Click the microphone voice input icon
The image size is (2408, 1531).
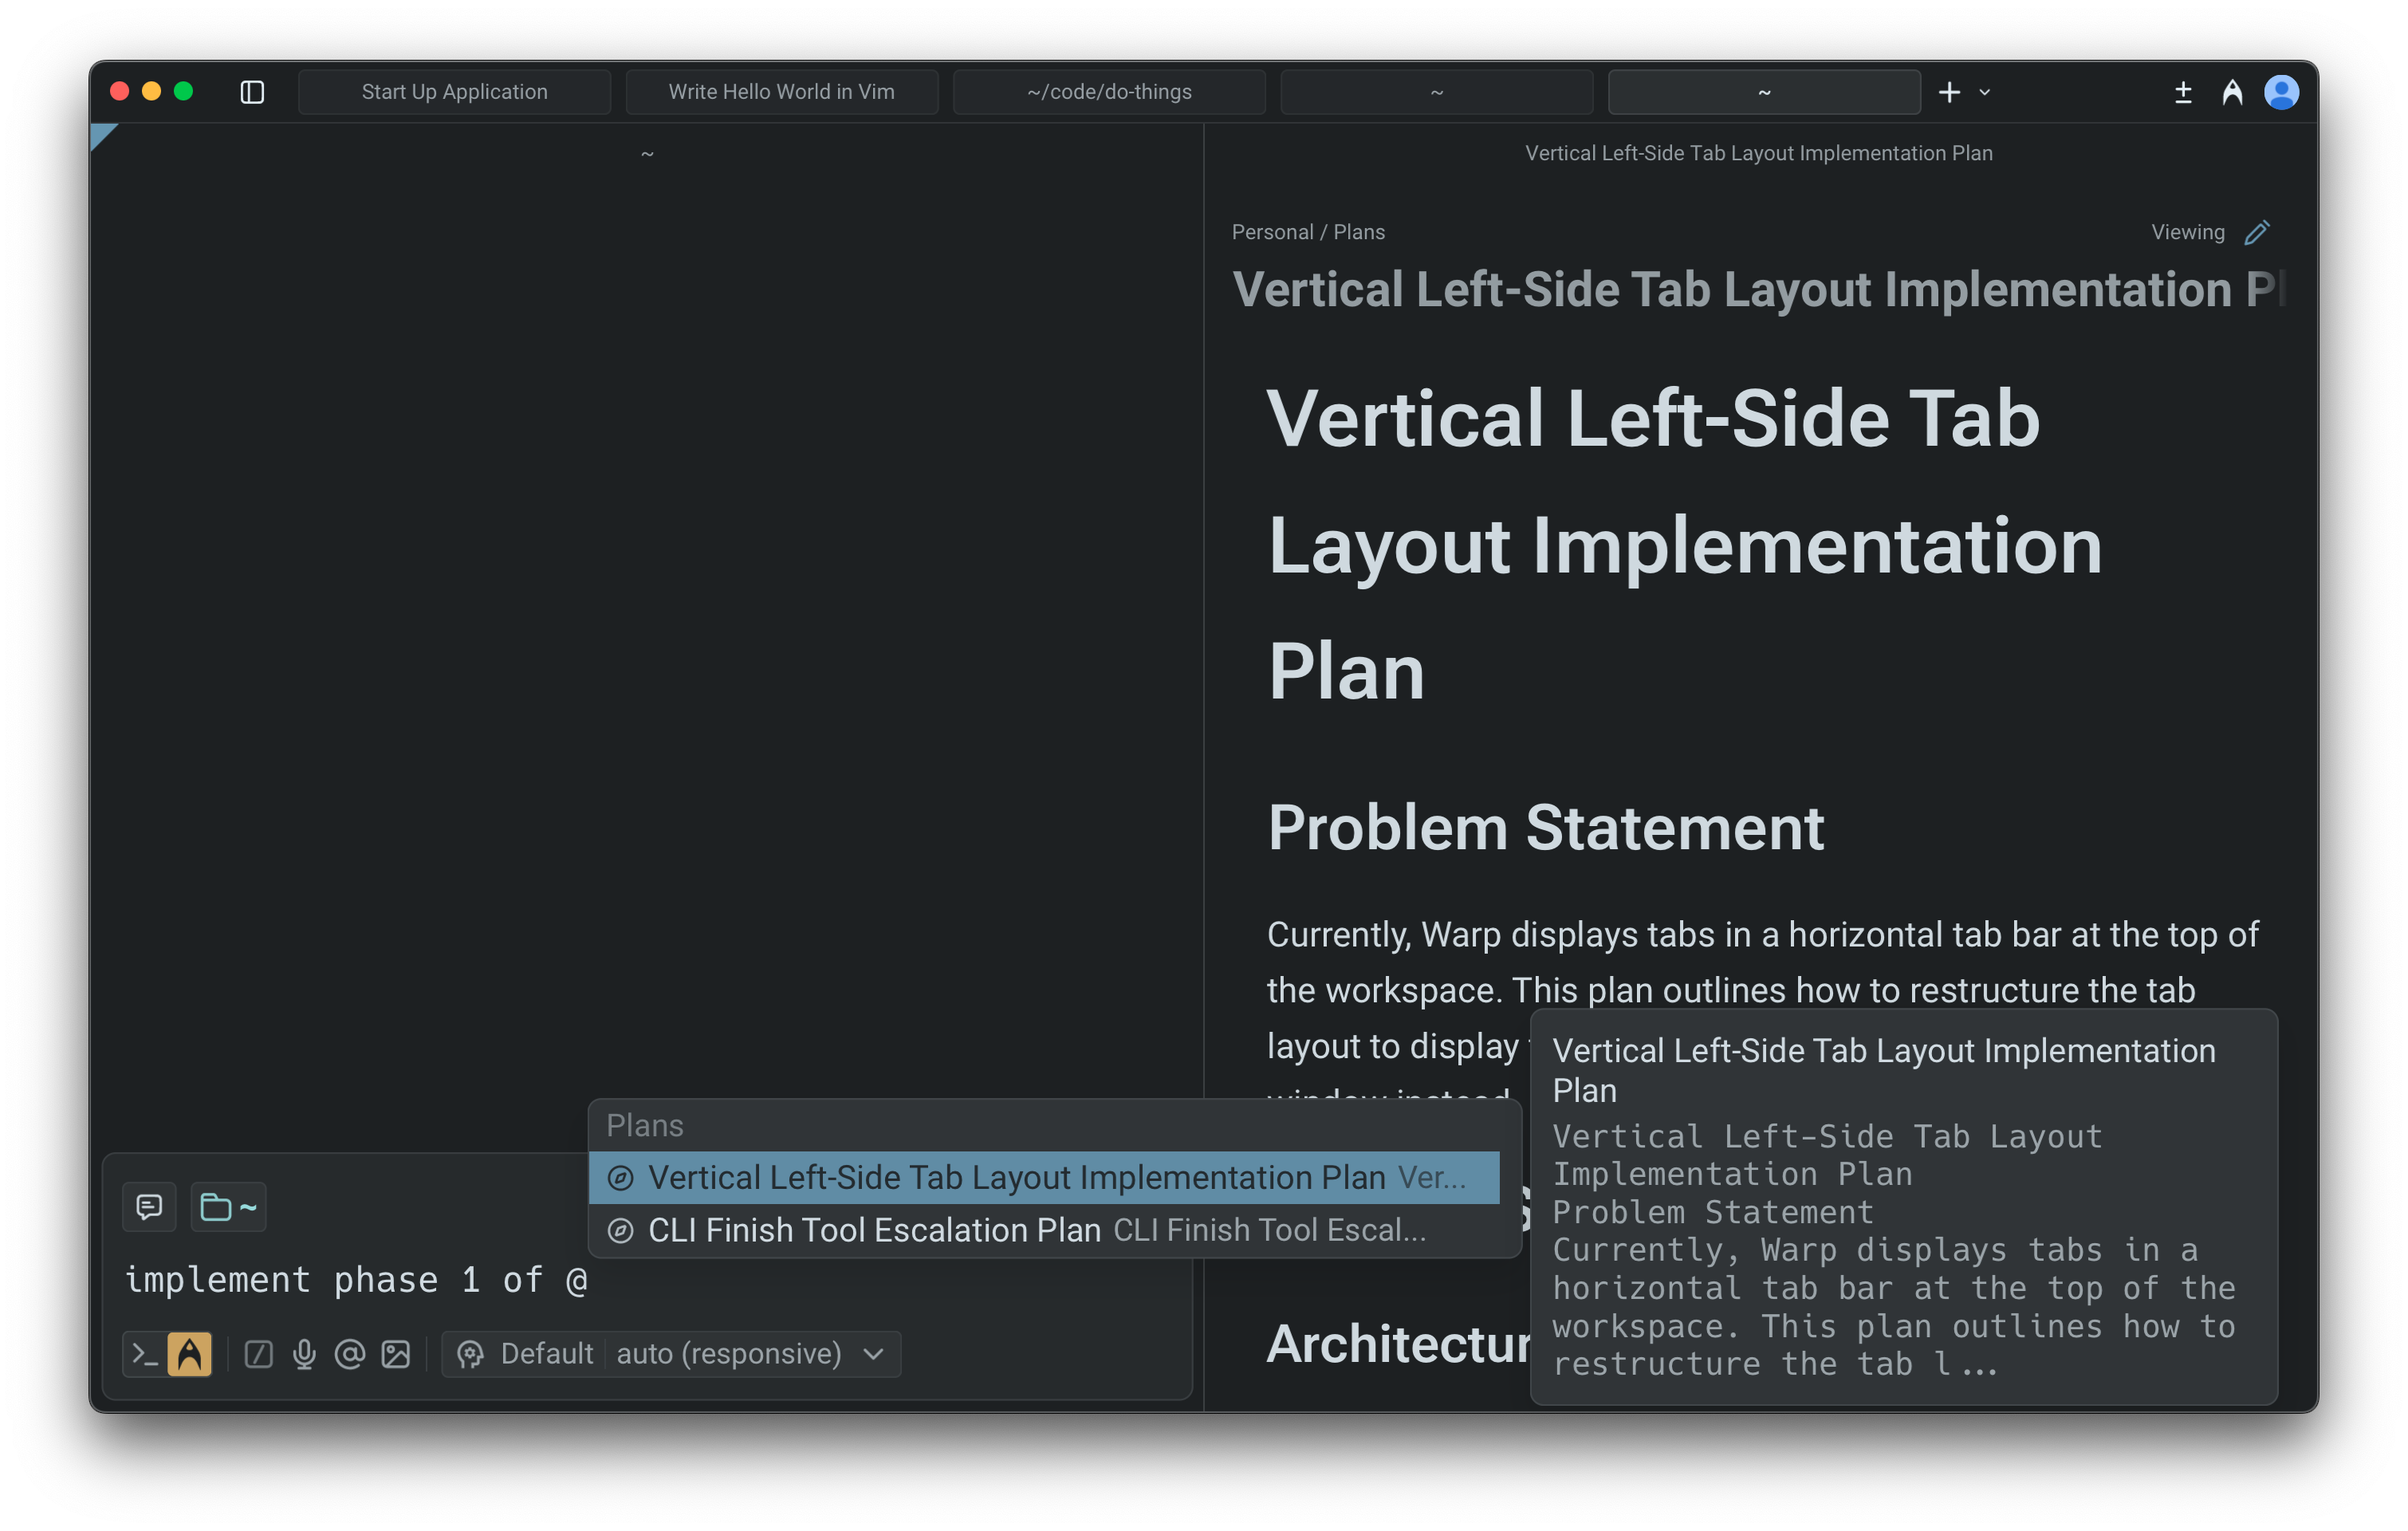click(304, 1354)
